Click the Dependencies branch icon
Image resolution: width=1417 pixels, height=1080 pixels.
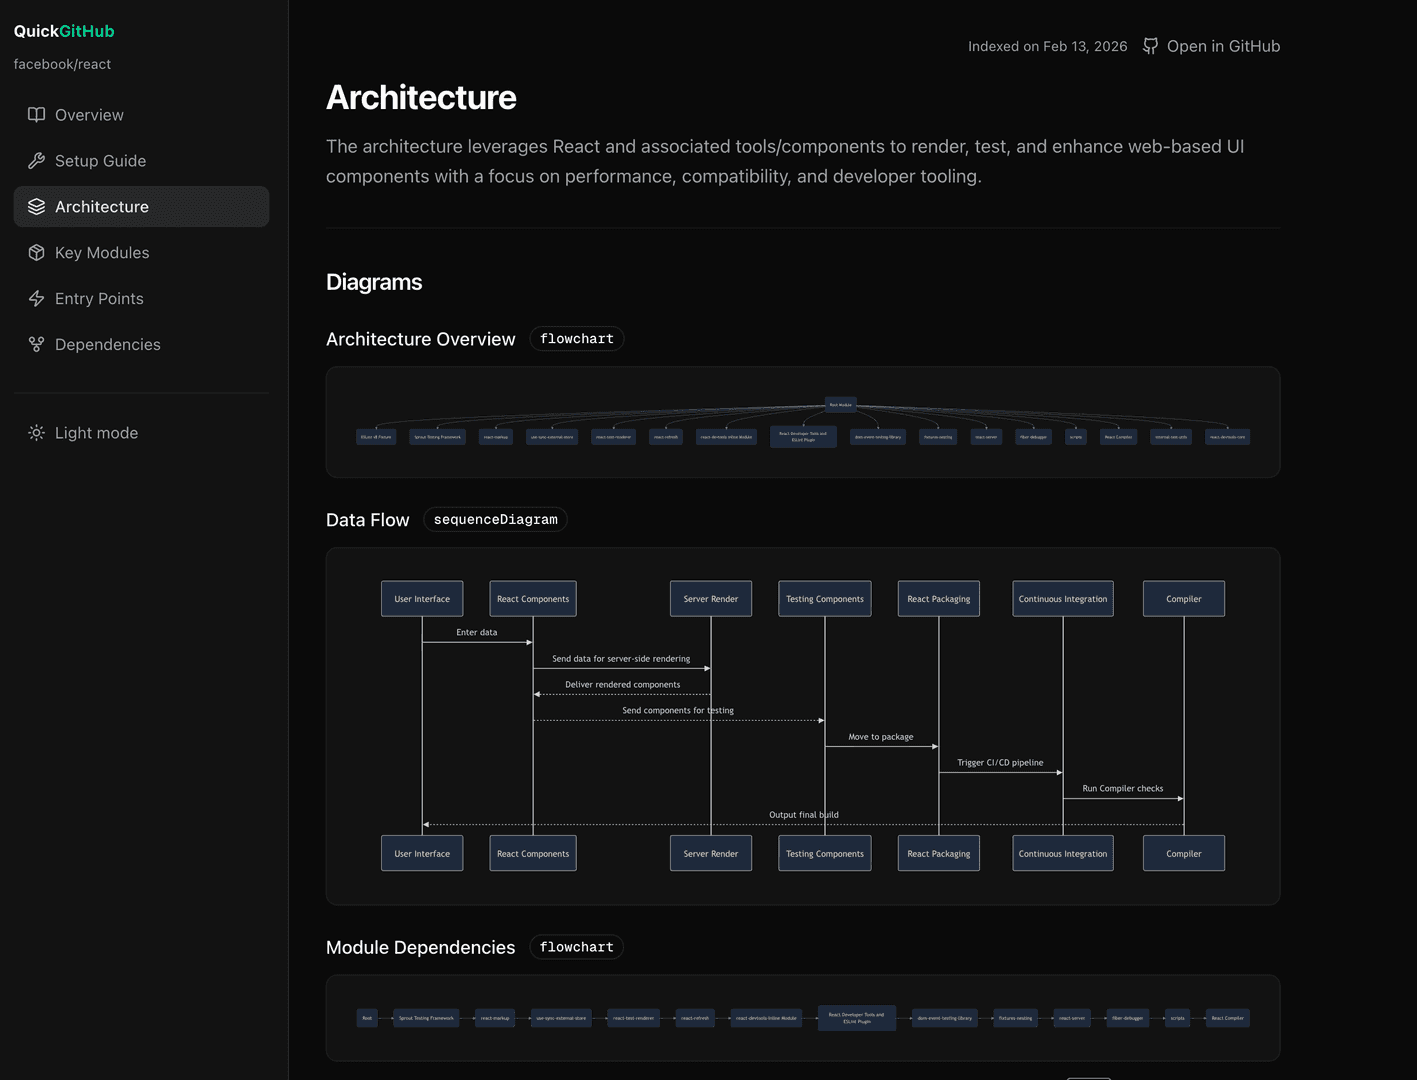point(36,344)
